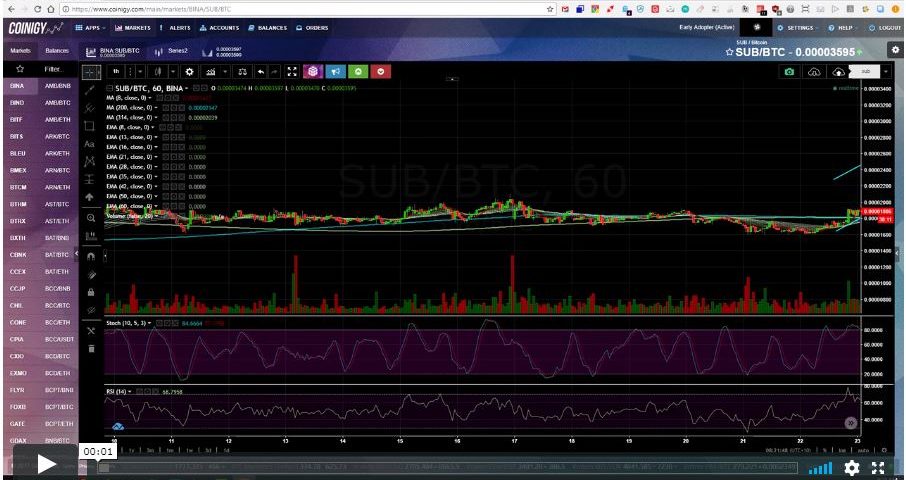
Task: Toggle fullscreen chart mode icon
Action: coord(291,72)
